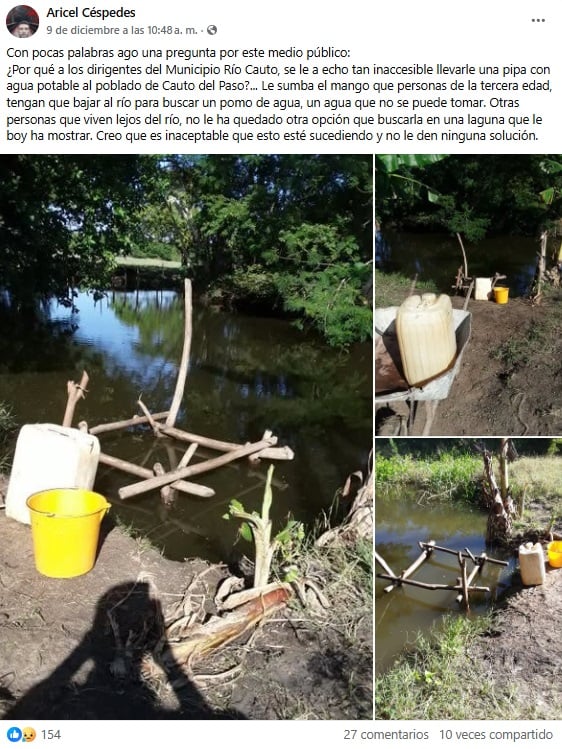Click the sad face reaction icon
The width and height of the screenshot is (562, 749).
tap(28, 734)
